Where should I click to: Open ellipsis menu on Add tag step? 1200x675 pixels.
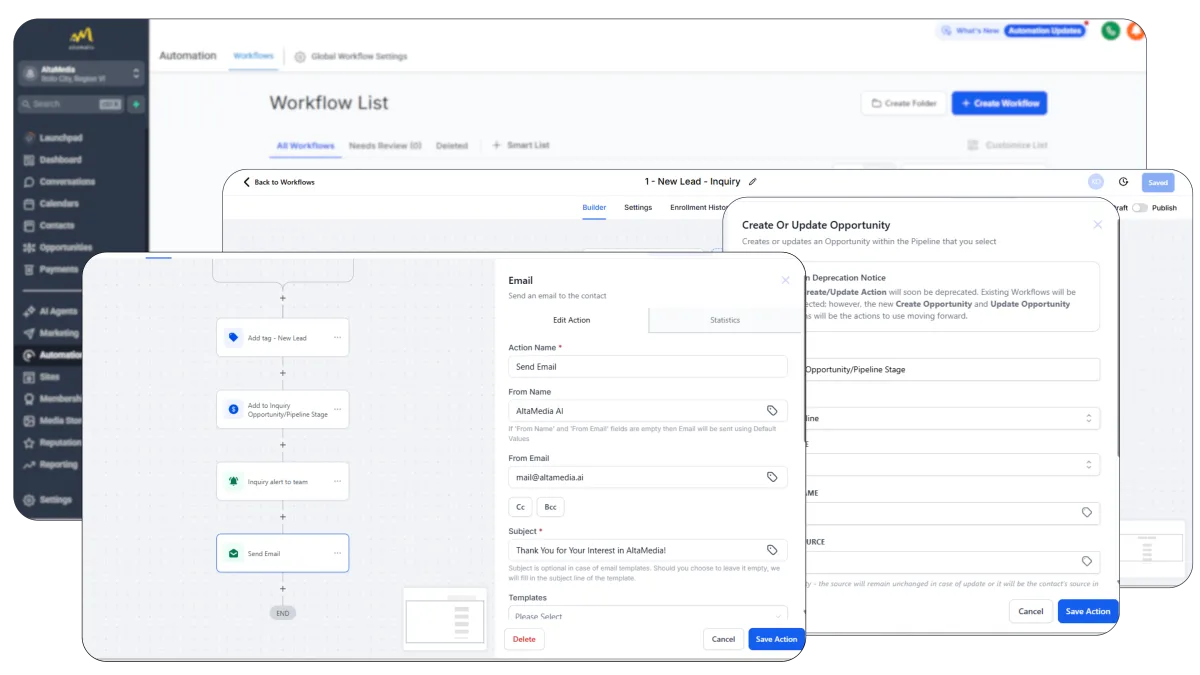click(x=337, y=338)
